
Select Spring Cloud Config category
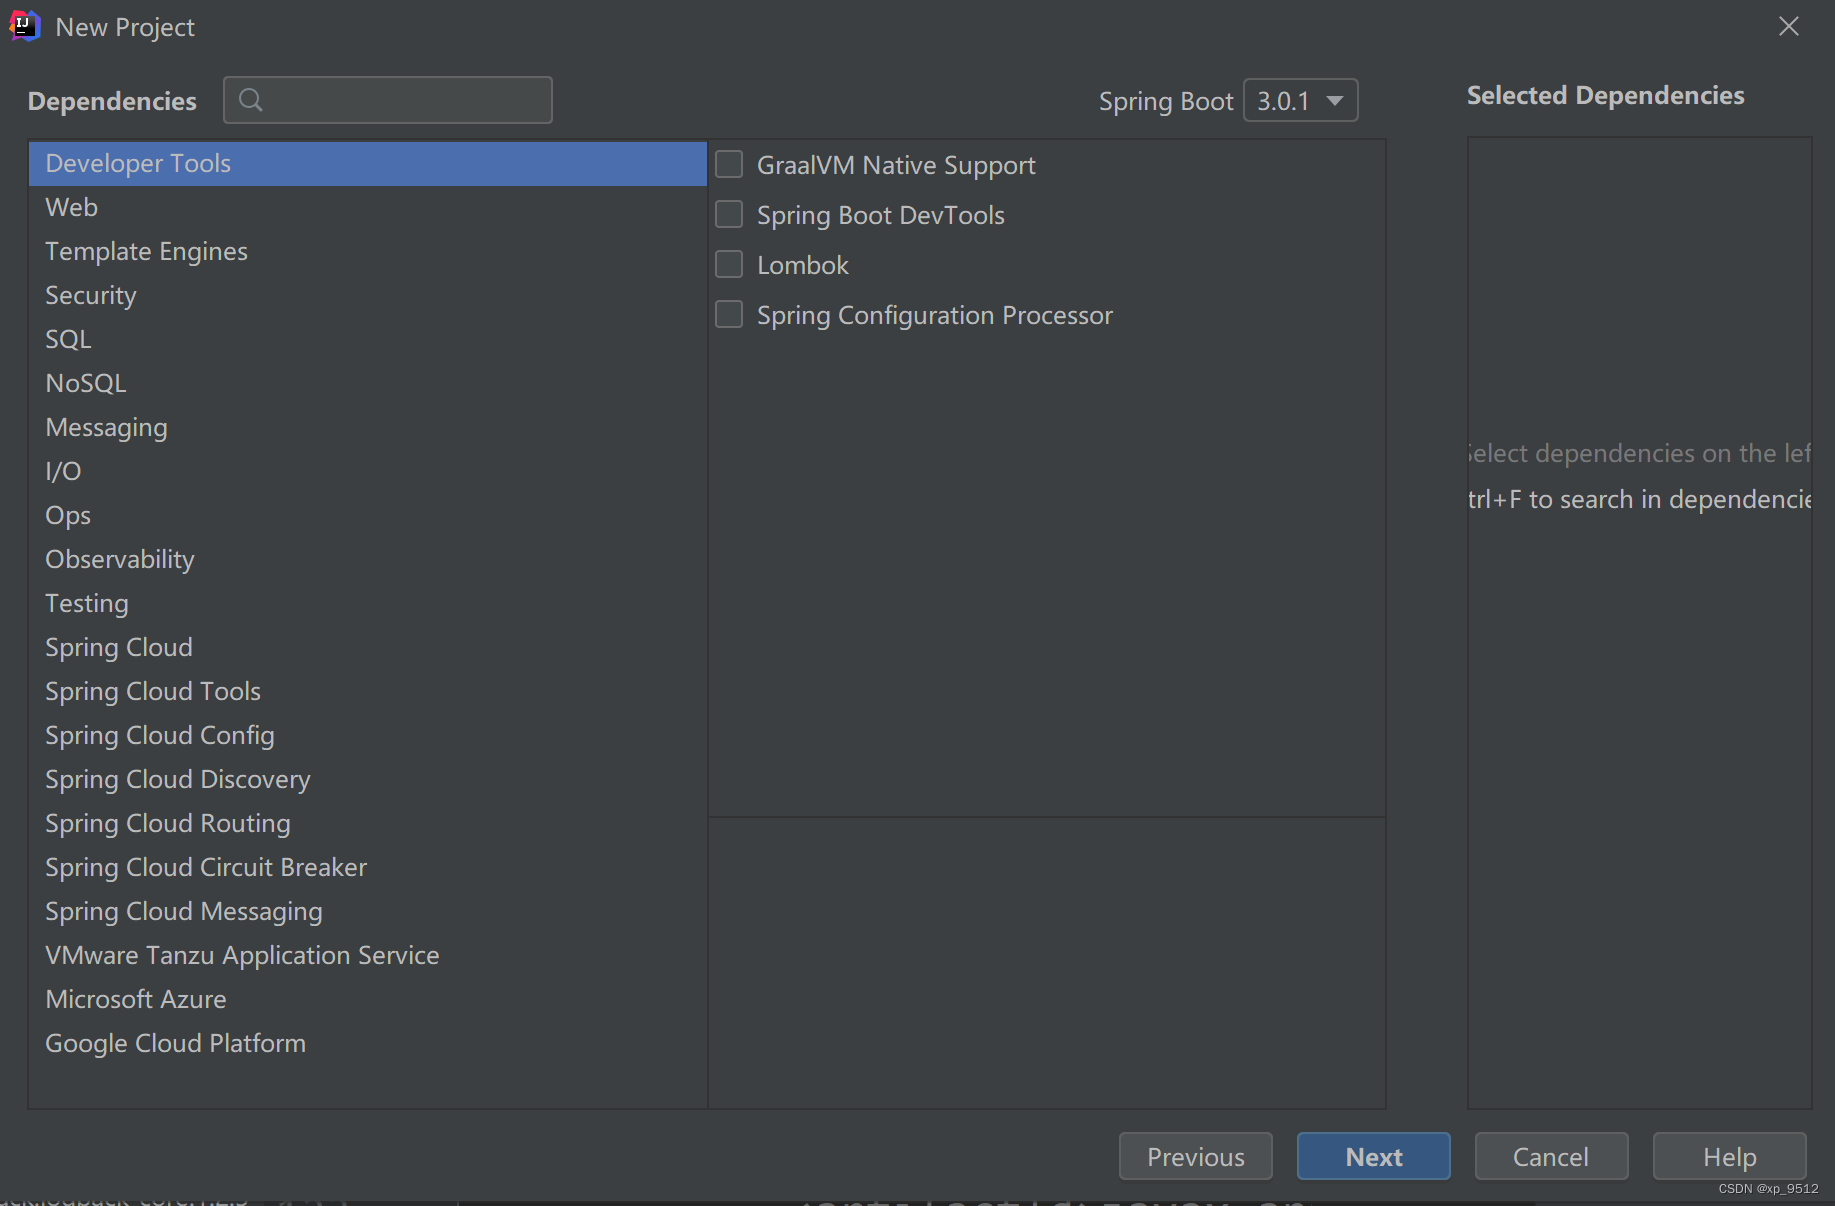tap(368, 735)
